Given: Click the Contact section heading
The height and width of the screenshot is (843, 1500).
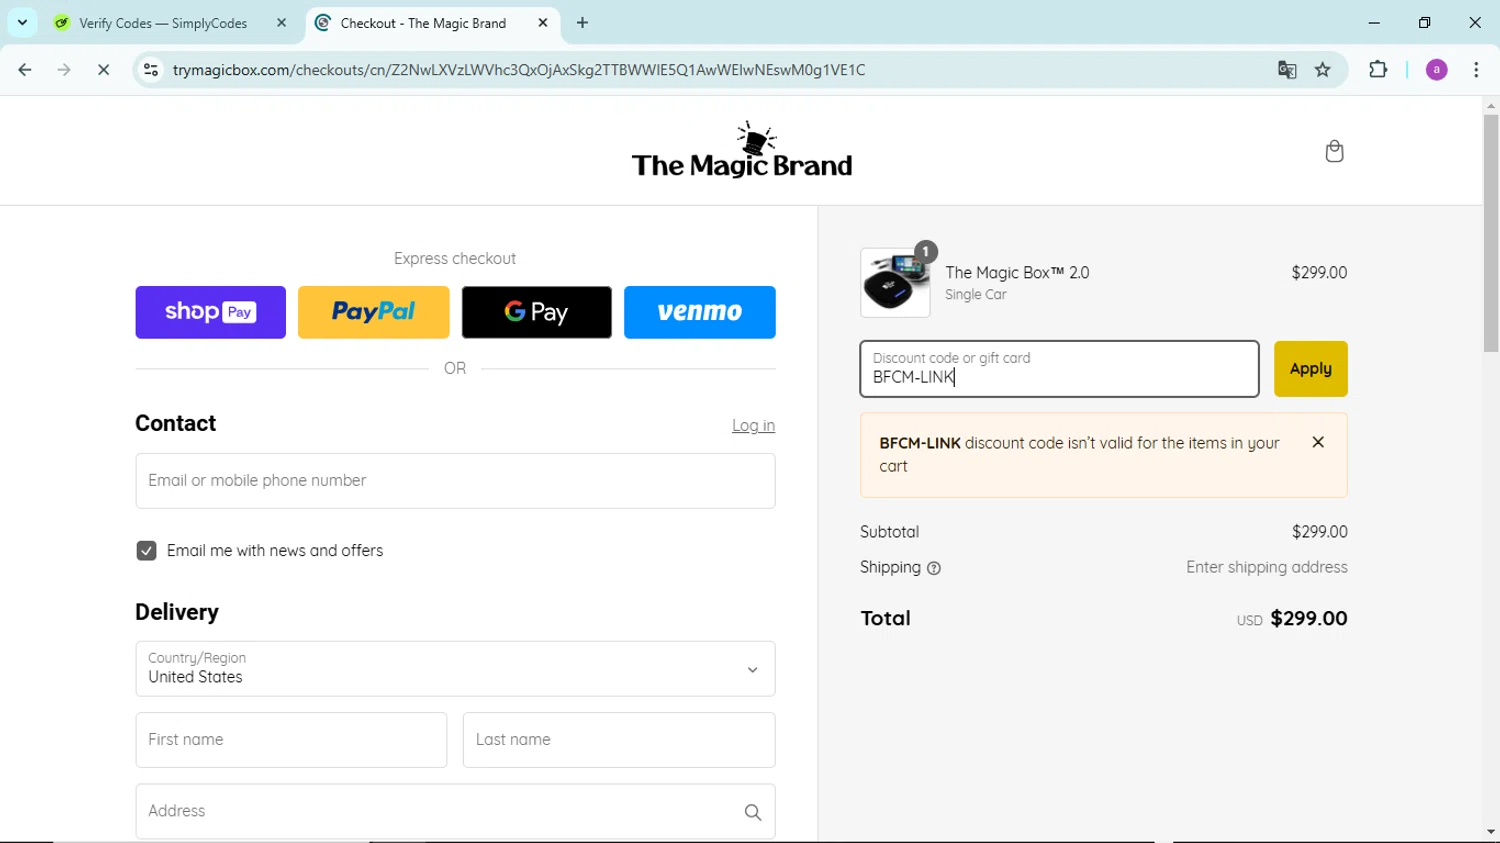Looking at the screenshot, I should coord(176,423).
